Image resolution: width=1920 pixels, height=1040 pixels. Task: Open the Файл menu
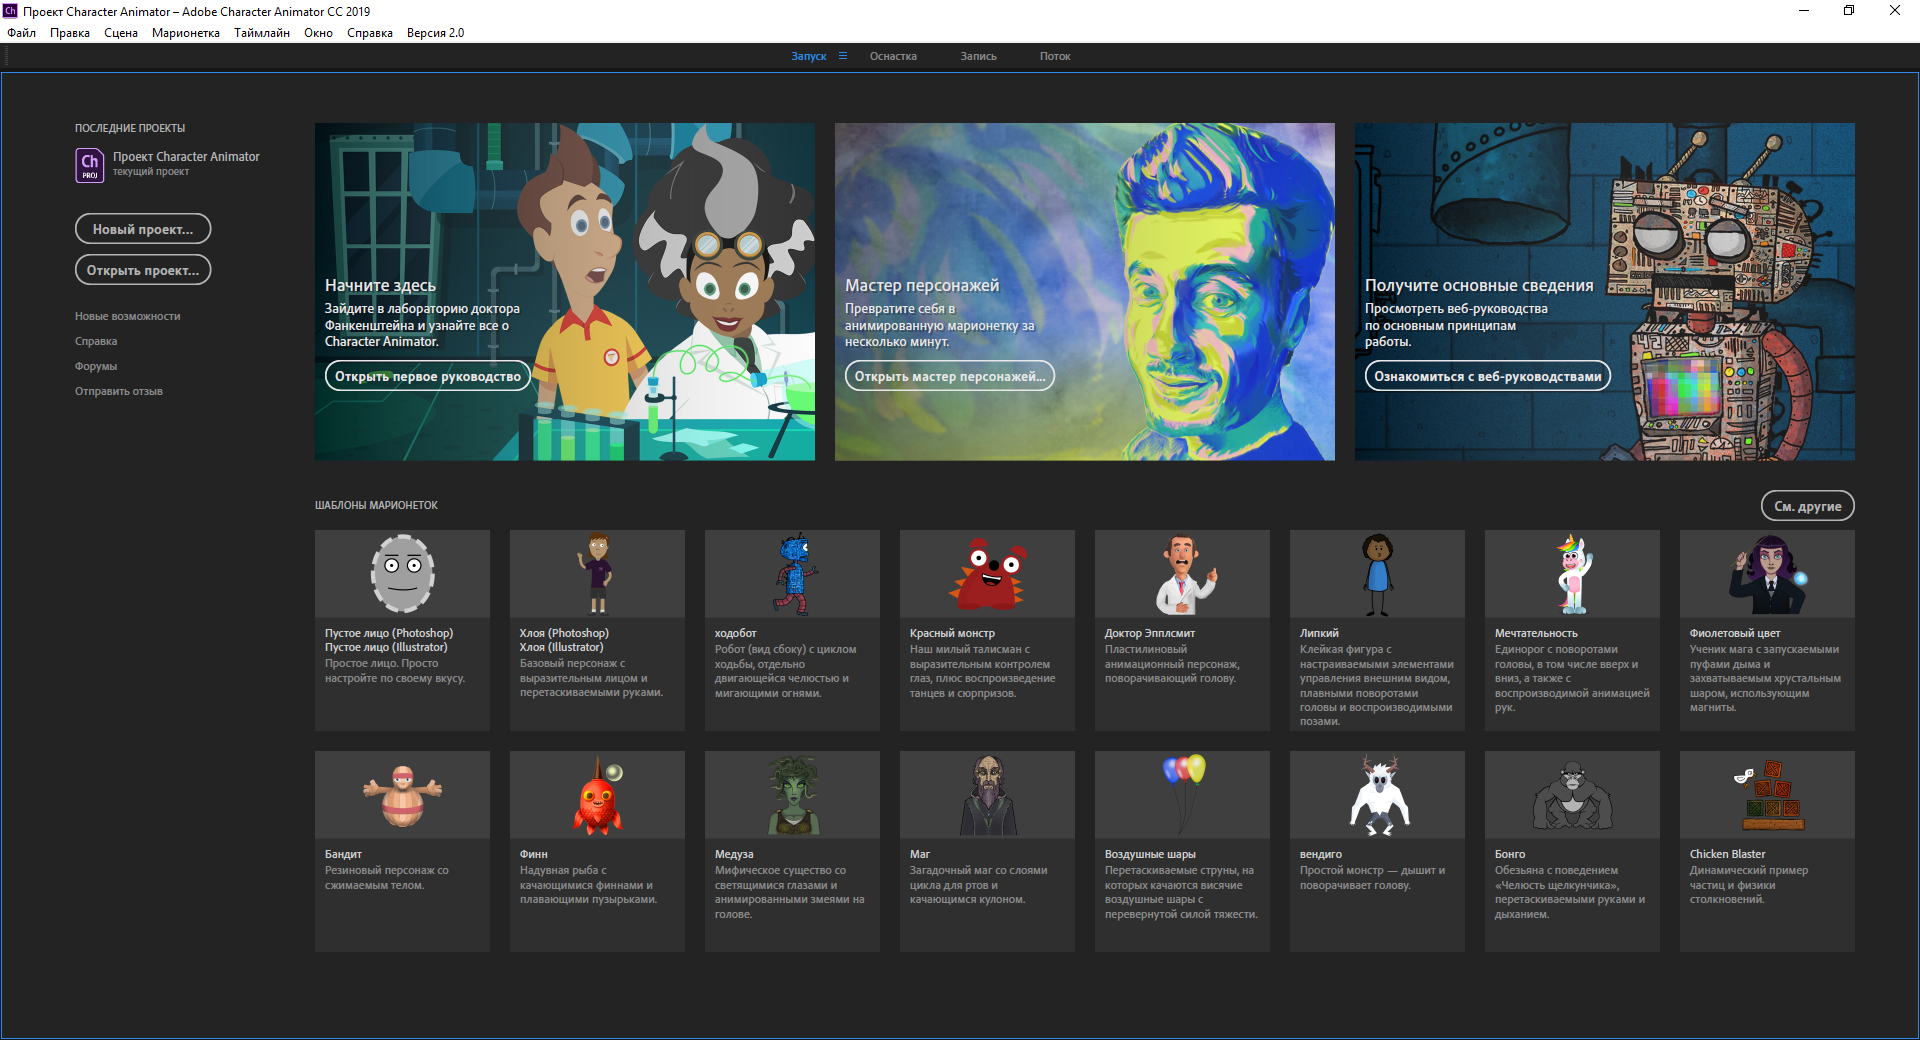[x=21, y=33]
